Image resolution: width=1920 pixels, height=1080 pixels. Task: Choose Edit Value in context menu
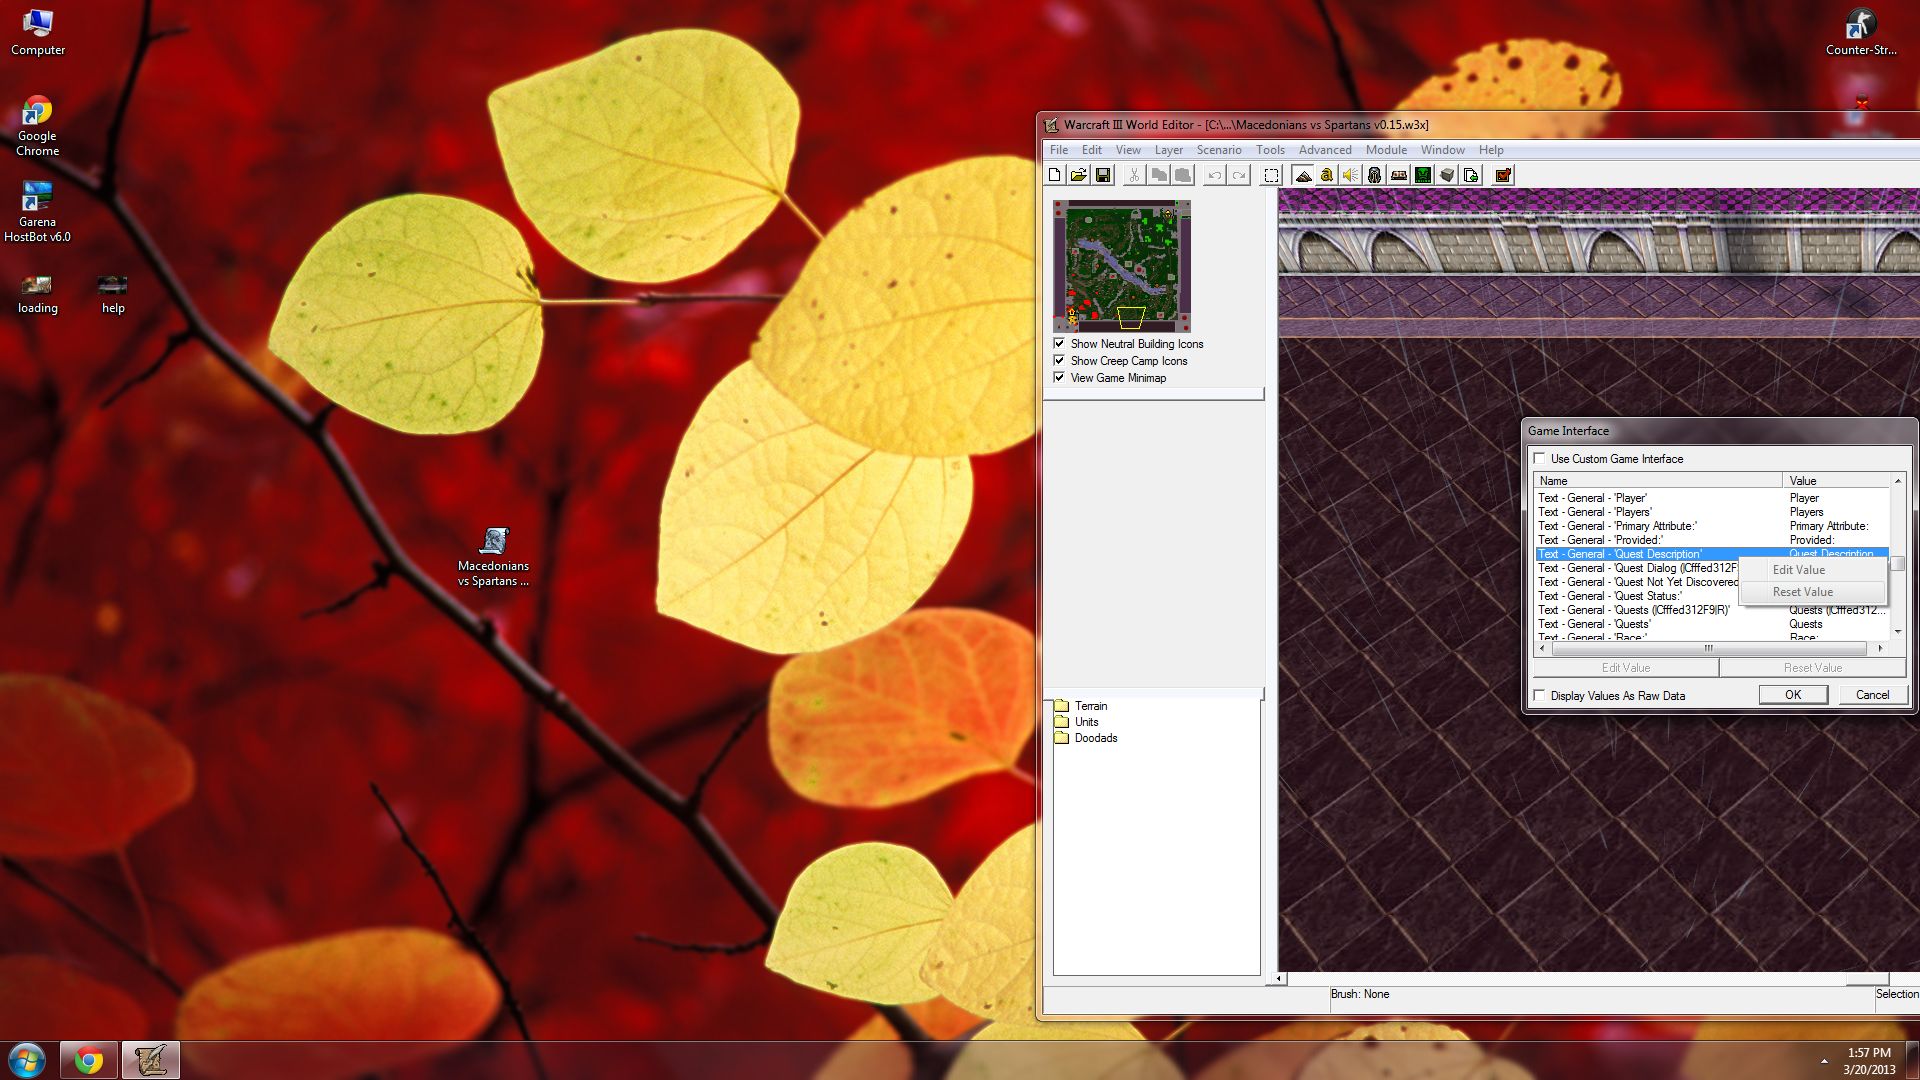(1812, 569)
